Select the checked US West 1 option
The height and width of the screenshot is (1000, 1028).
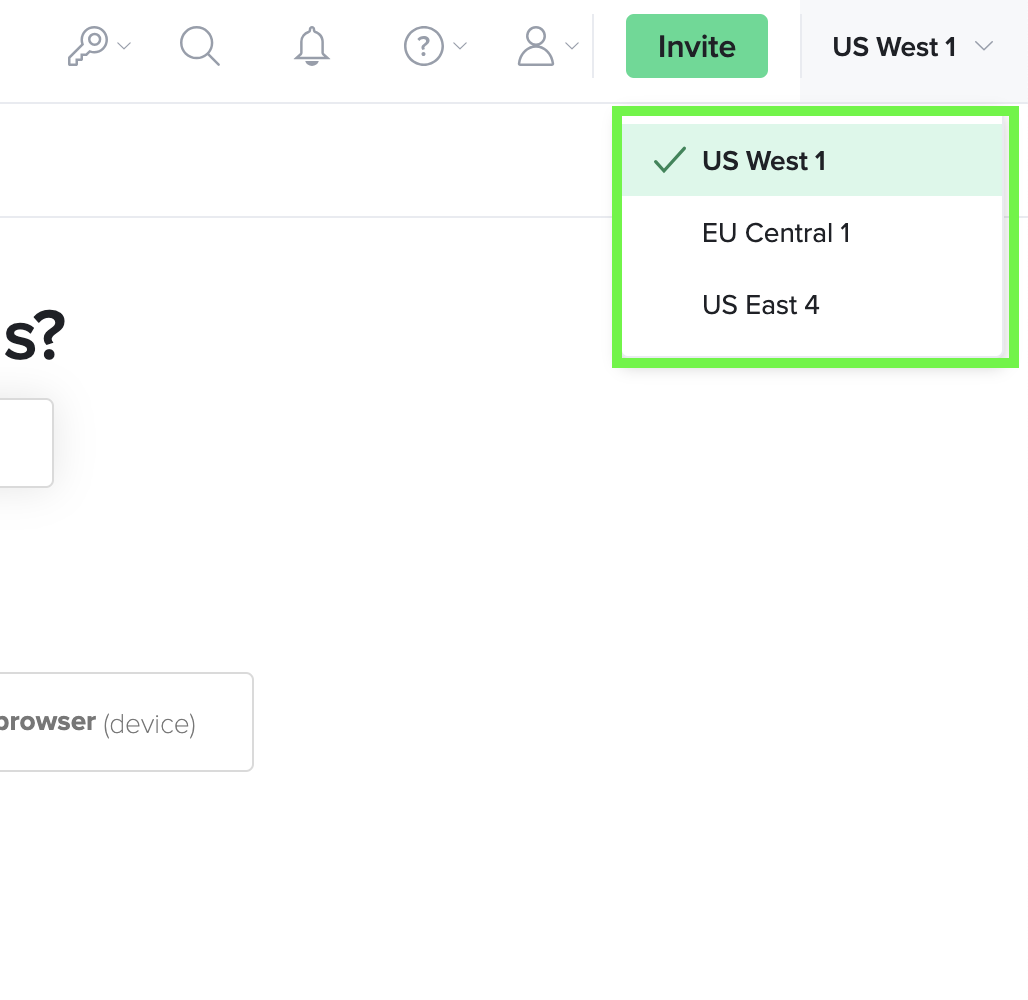coord(764,161)
